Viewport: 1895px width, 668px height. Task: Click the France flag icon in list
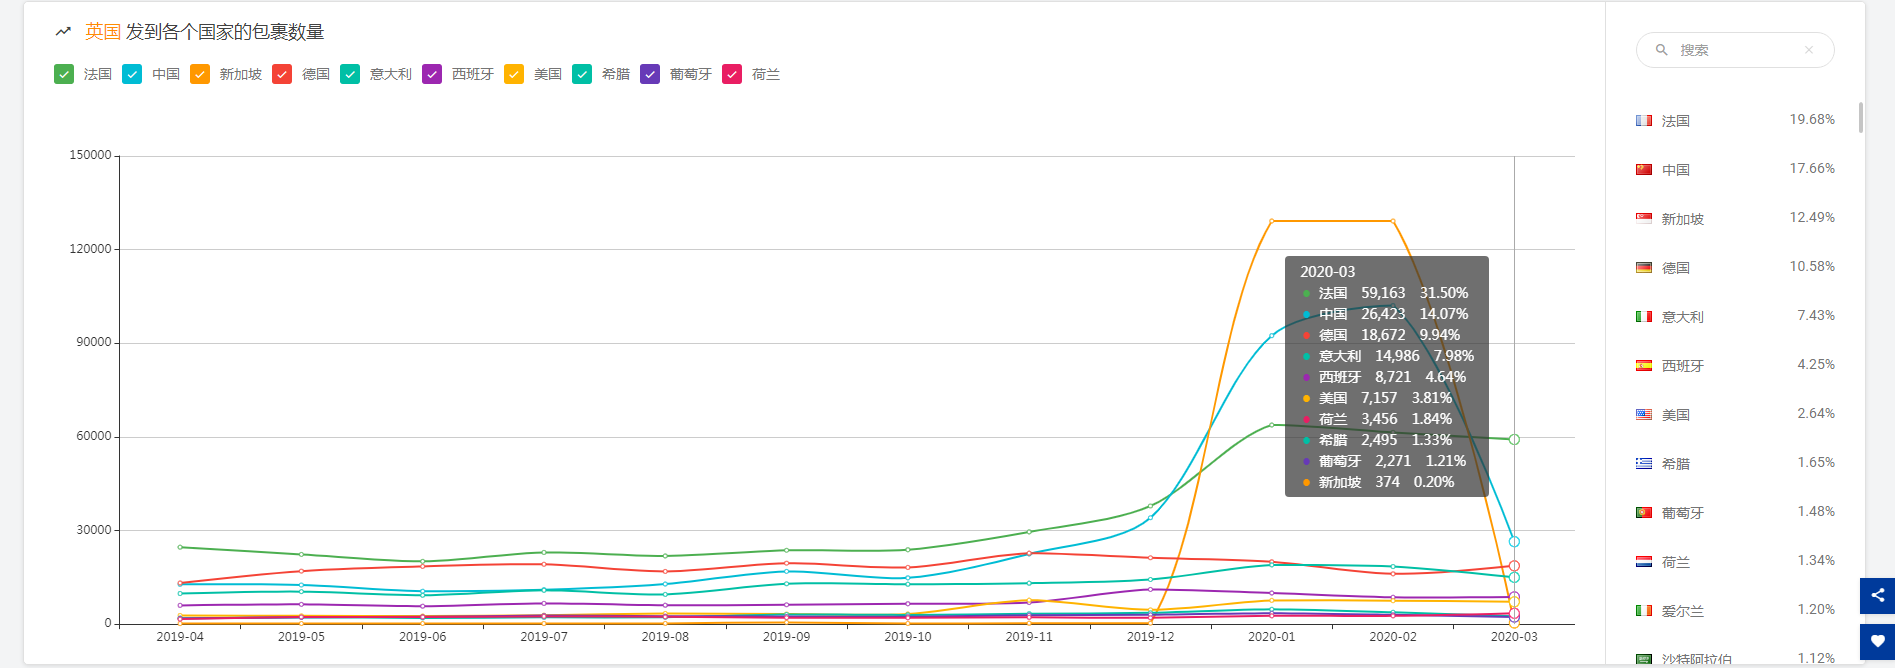(1644, 121)
